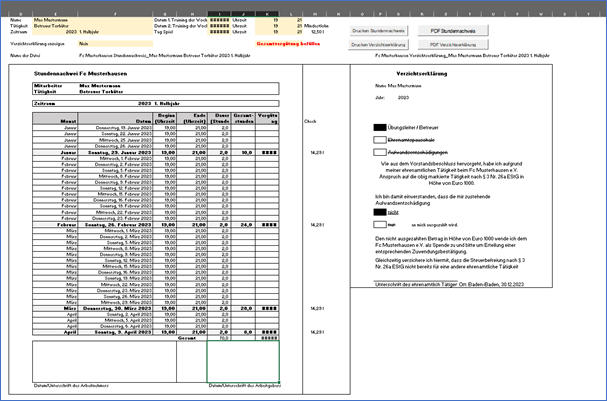Screen dimensions: 607x401
Task: Select the 'Sonntag, 26. Februar 2023' date cell
Action: pos(115,224)
